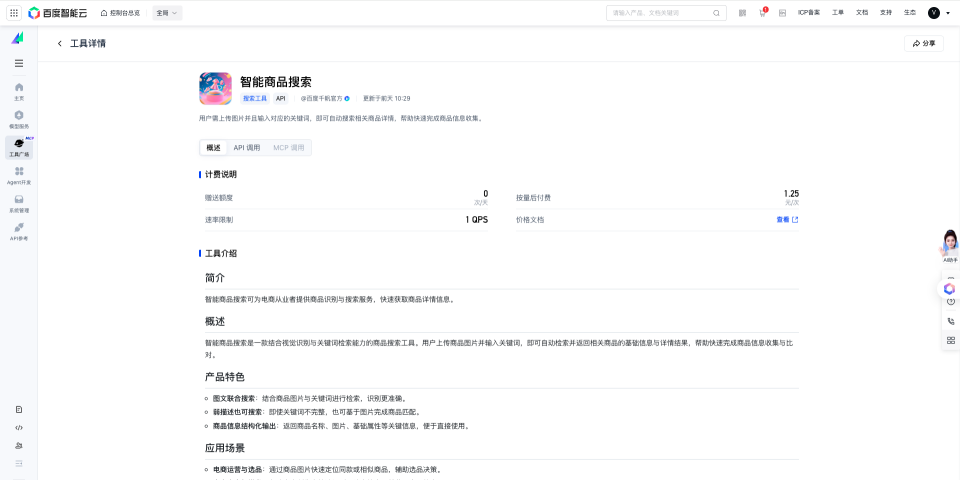The width and height of the screenshot is (960, 480).
Task: Expand the 全局 region dropdown
Action: point(167,13)
